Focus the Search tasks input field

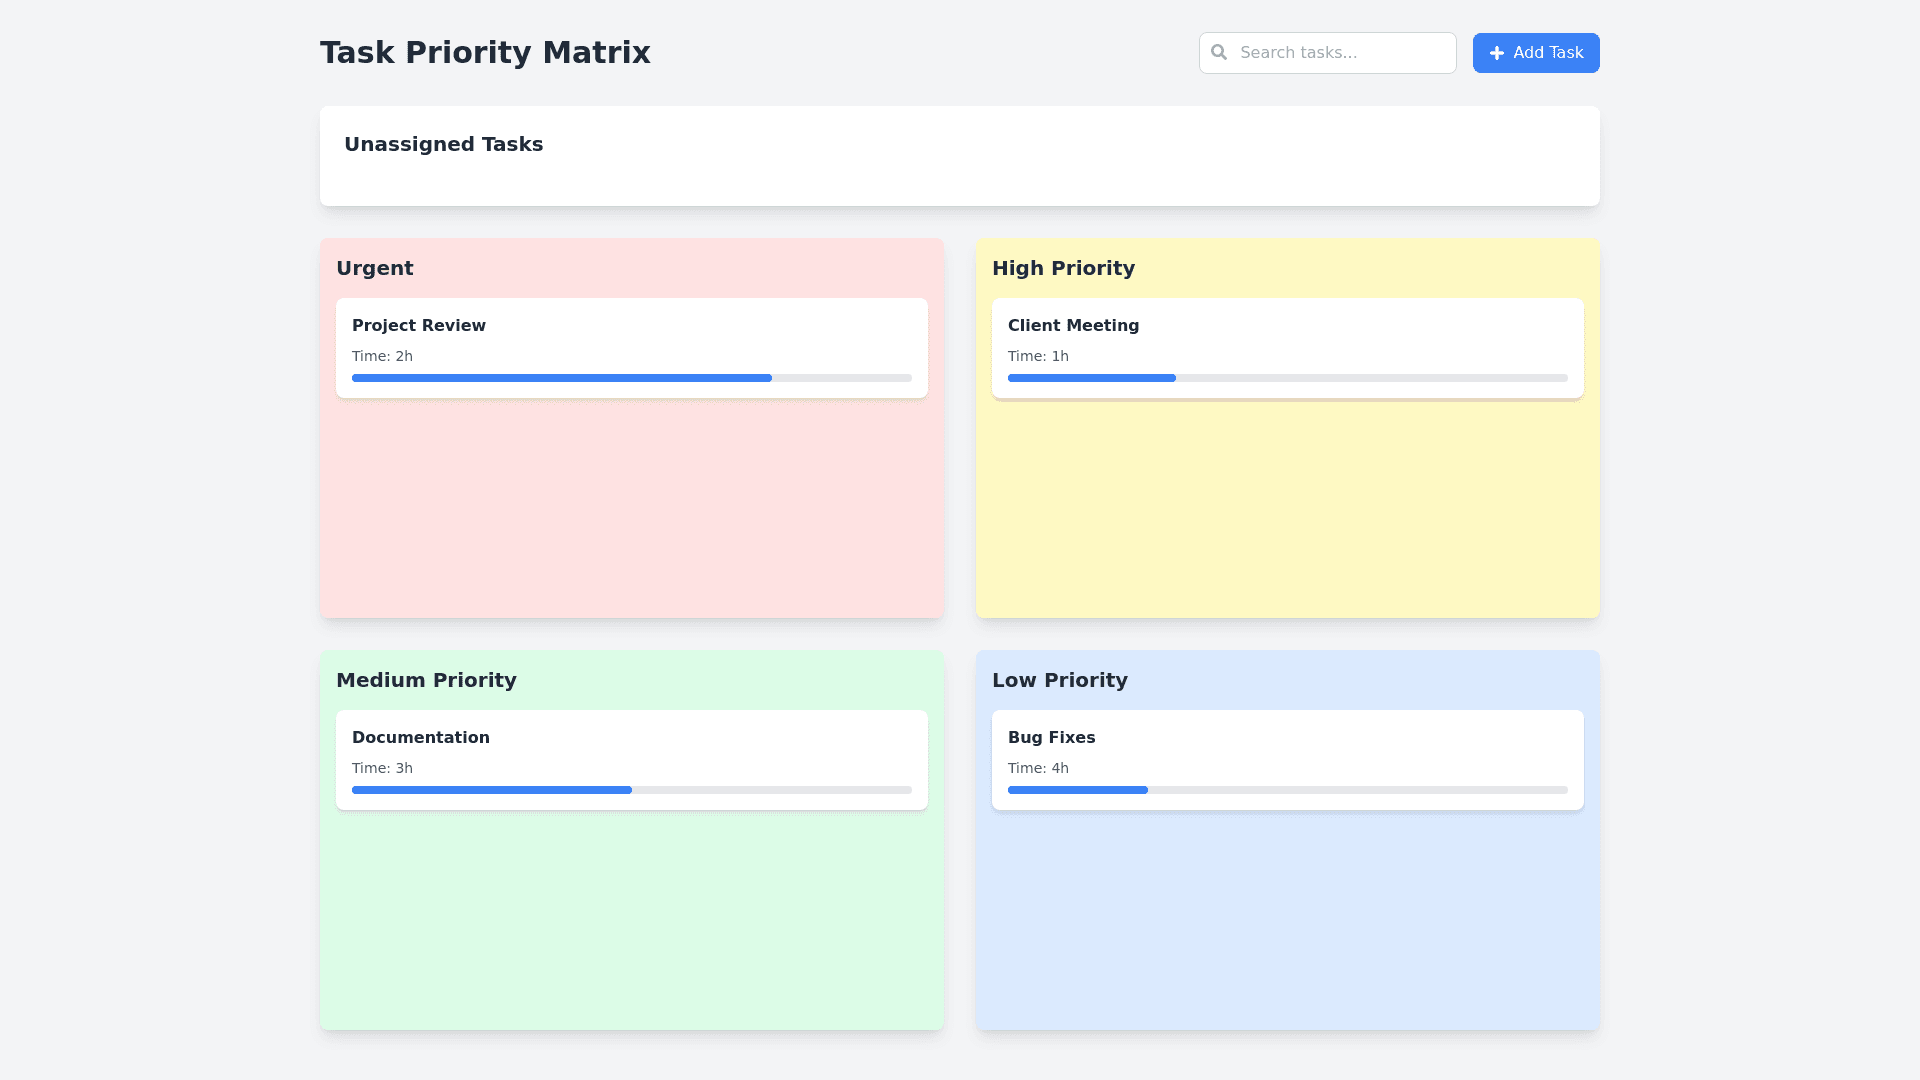[1340, 53]
